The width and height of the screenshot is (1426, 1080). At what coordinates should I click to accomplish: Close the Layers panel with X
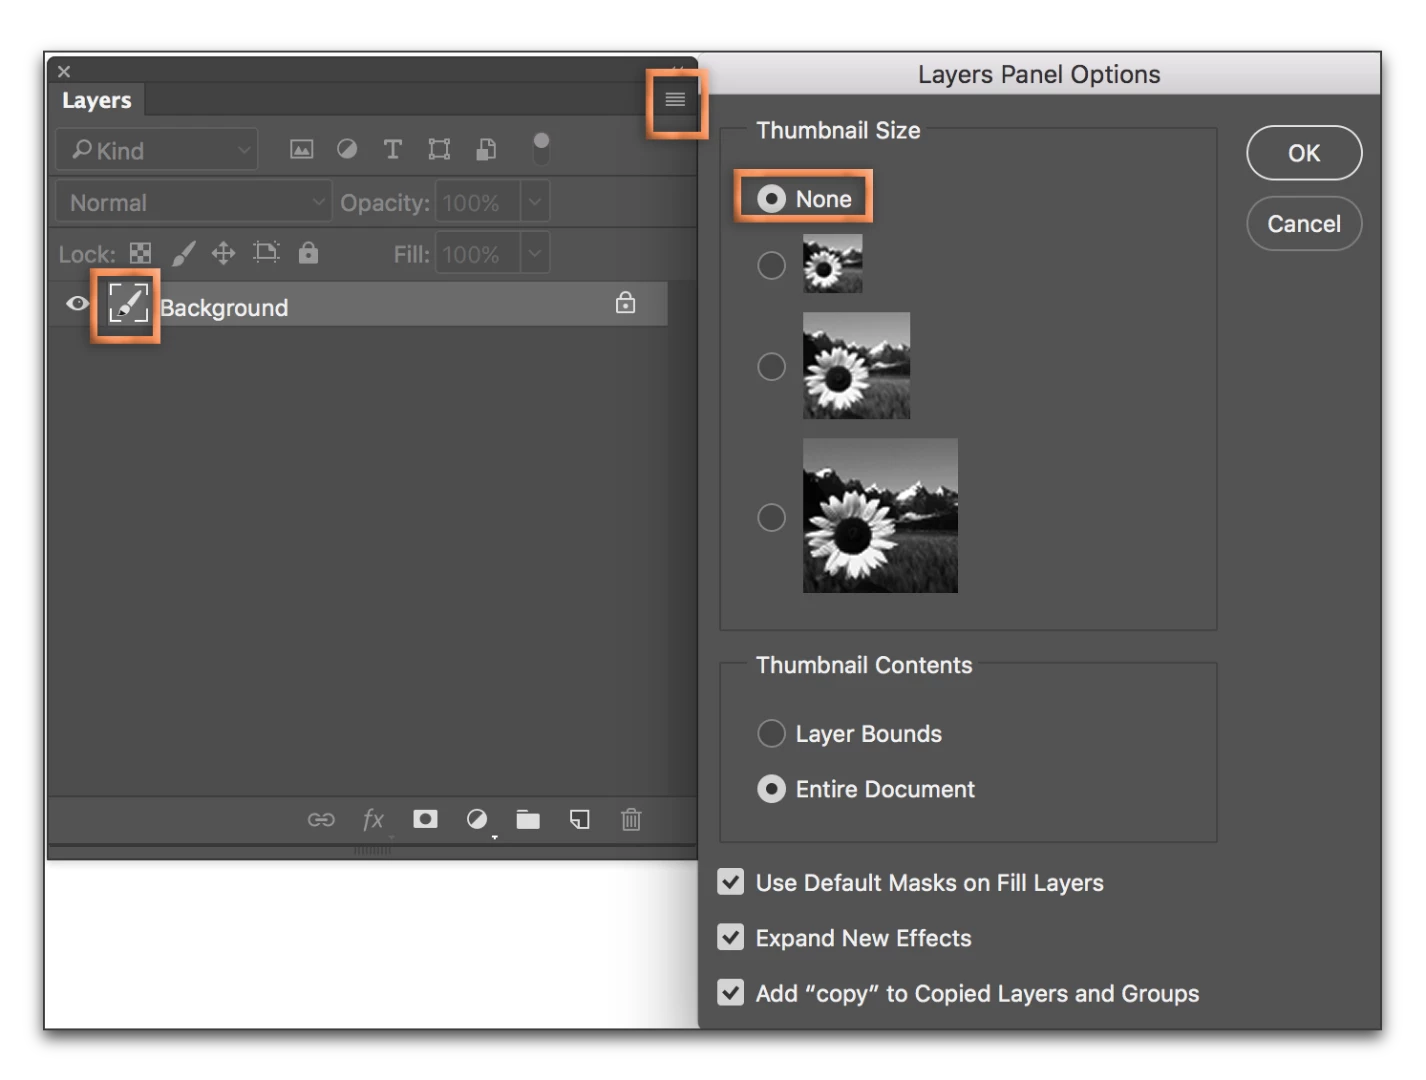(x=64, y=72)
